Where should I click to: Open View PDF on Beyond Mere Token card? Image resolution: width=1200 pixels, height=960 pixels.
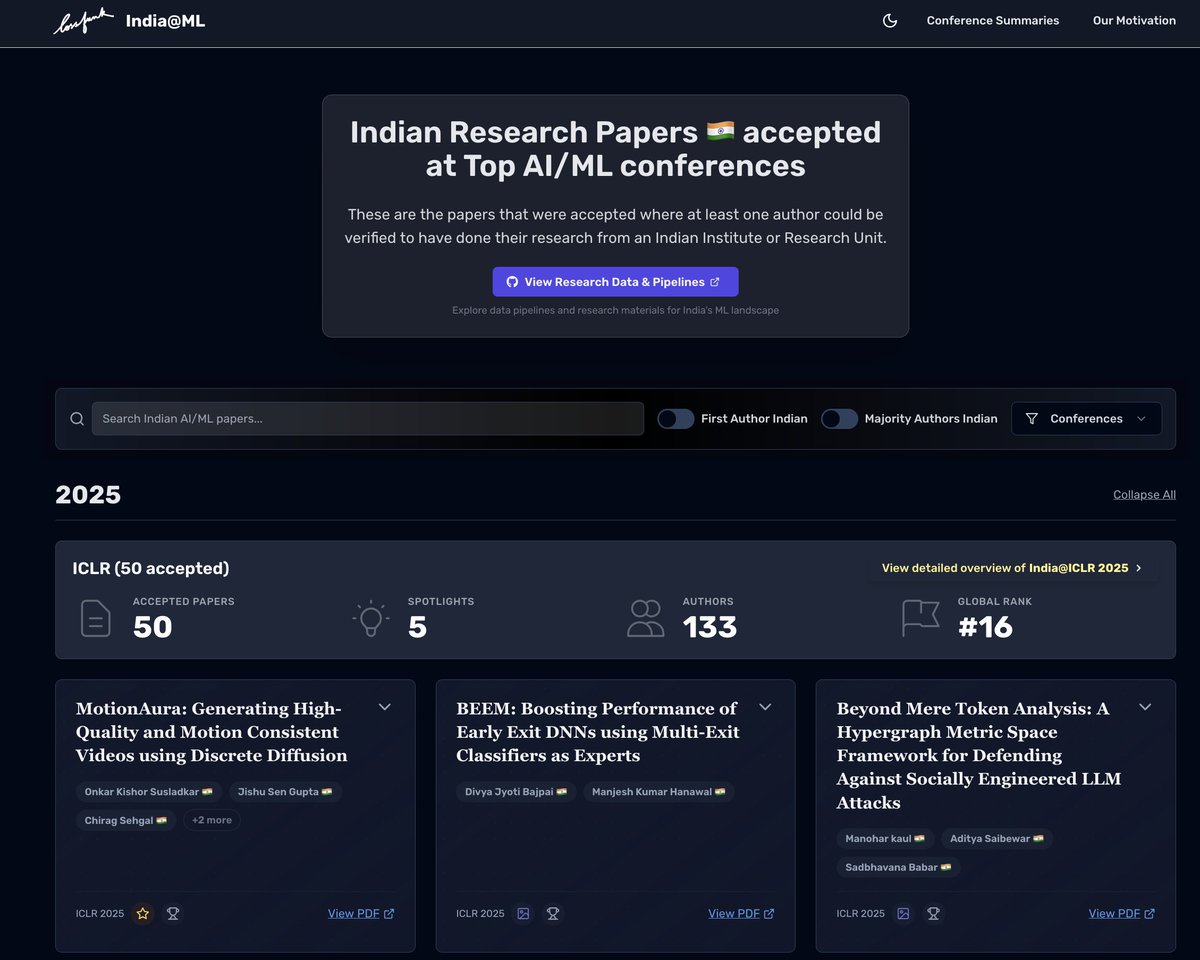pos(1121,913)
